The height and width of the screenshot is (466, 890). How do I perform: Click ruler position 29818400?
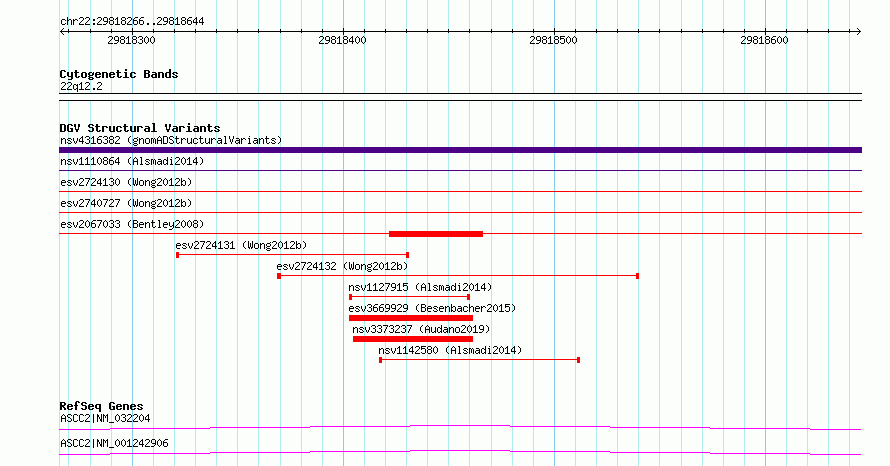[342, 40]
